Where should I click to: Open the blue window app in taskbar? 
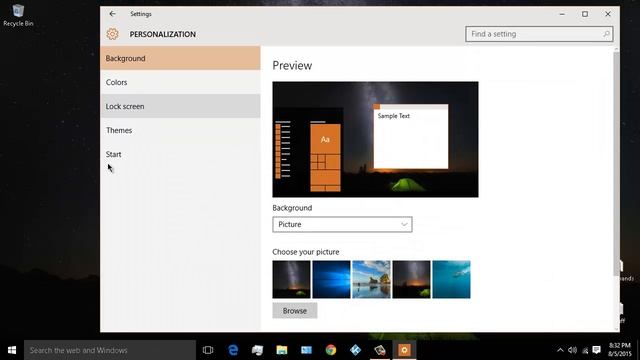(x=306, y=350)
